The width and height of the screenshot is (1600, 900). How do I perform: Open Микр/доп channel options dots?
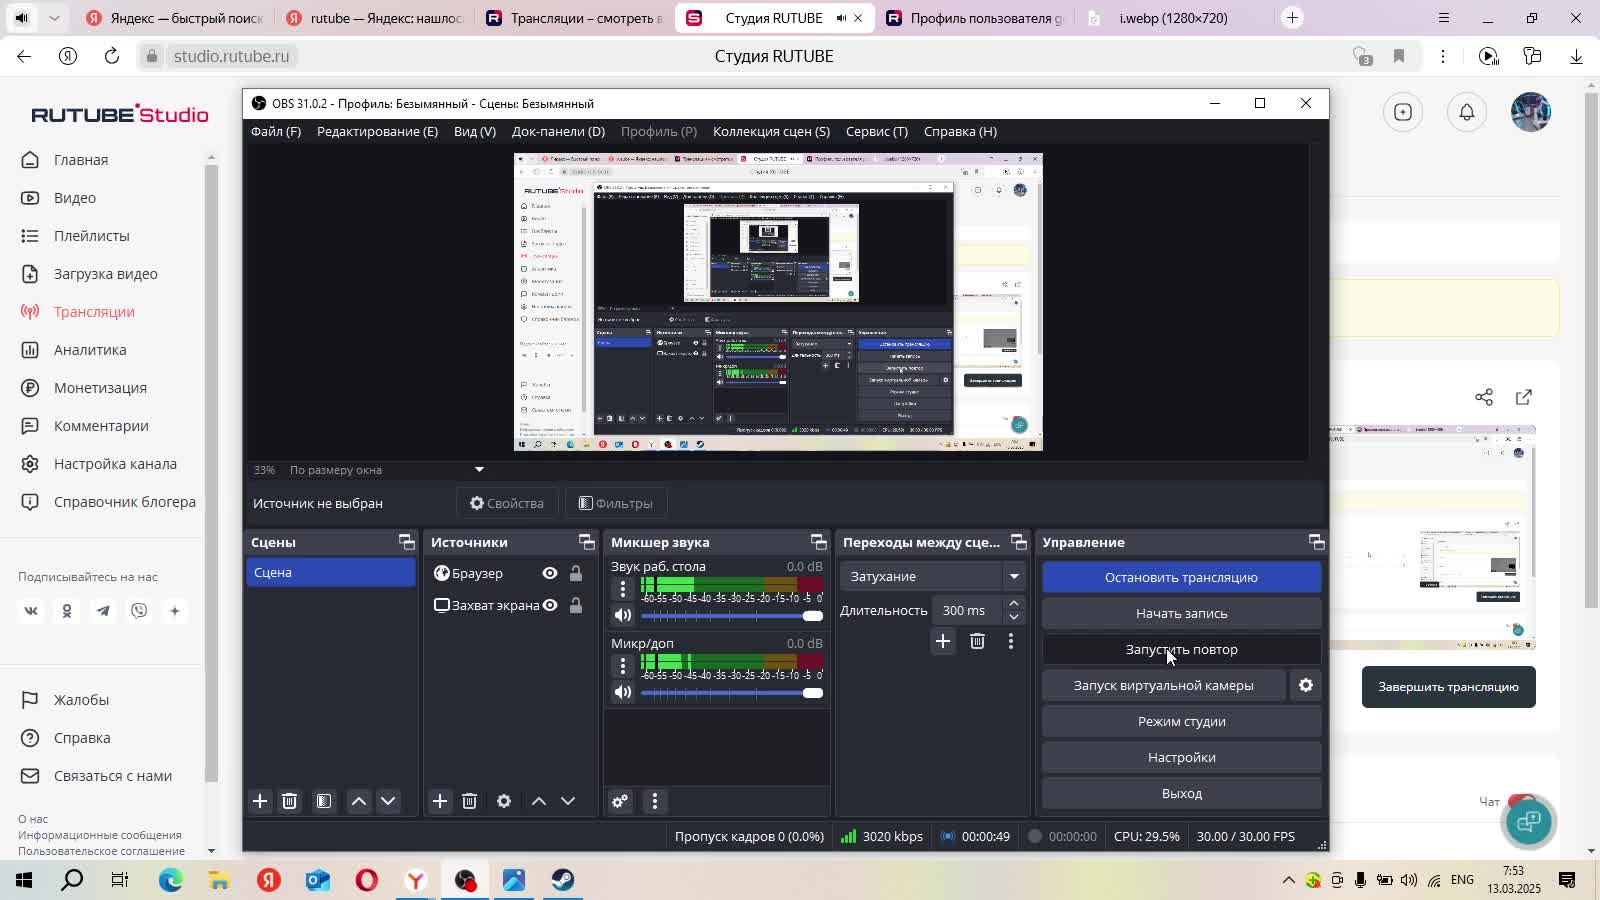[x=623, y=666]
